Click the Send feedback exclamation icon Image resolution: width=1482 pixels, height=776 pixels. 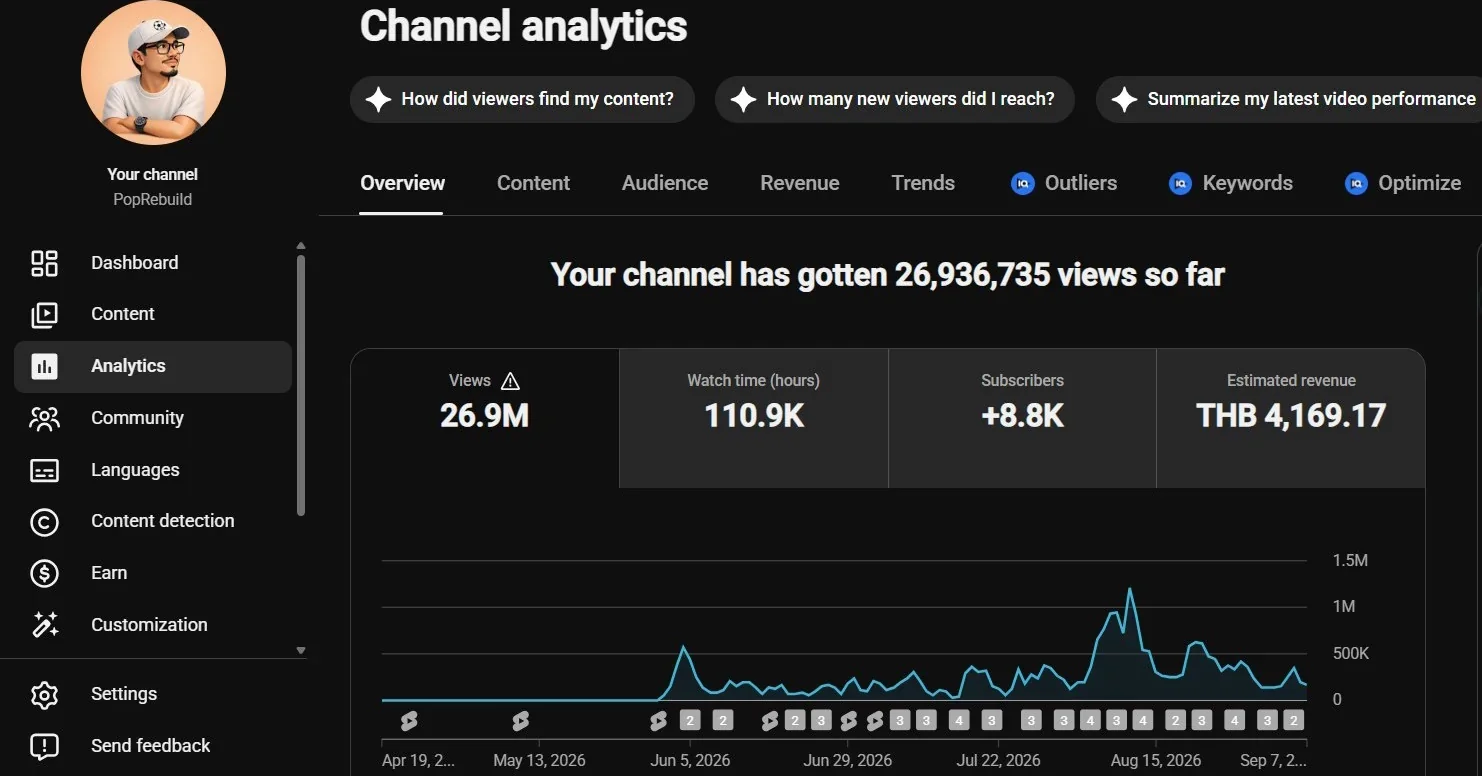[44, 746]
